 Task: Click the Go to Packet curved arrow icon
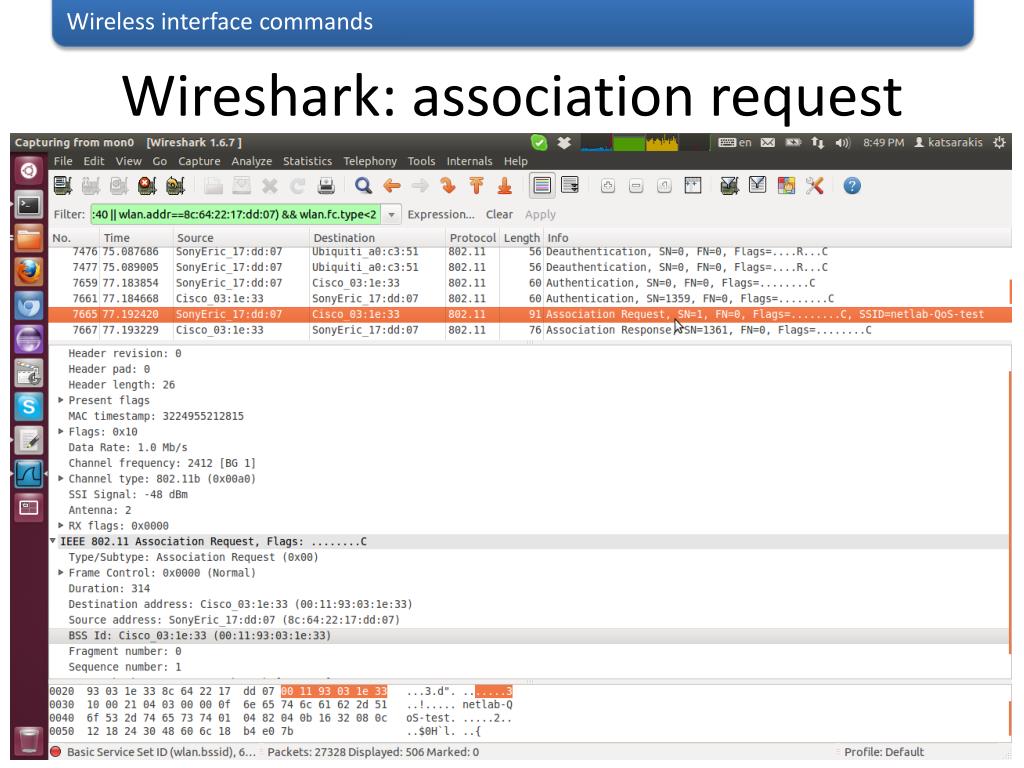(x=448, y=186)
